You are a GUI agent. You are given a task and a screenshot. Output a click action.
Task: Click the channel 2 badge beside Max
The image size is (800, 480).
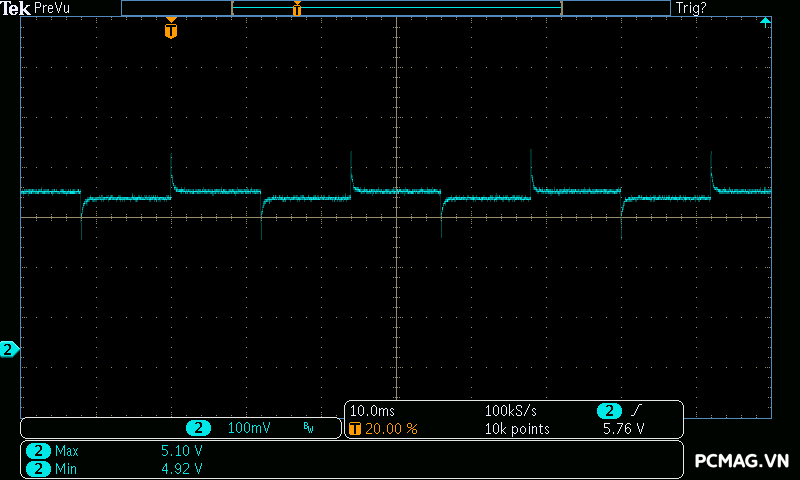[x=38, y=451]
